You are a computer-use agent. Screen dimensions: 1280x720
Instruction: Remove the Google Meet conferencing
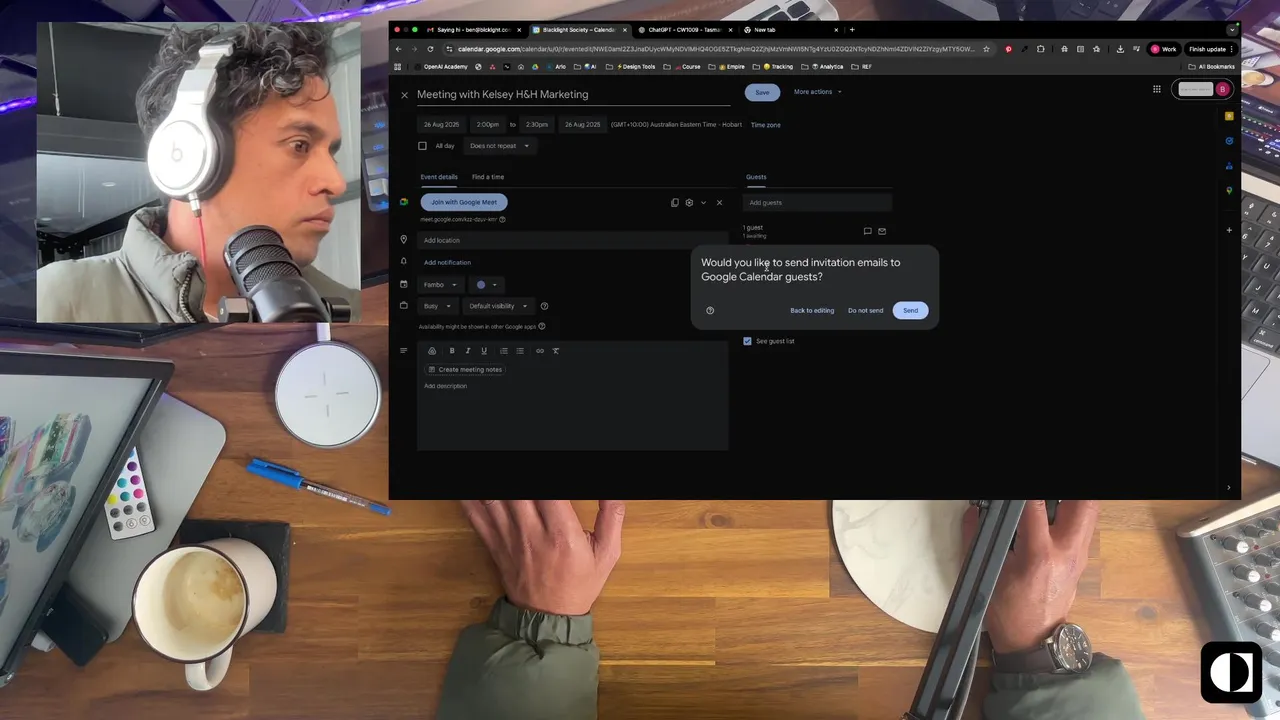pos(719,203)
